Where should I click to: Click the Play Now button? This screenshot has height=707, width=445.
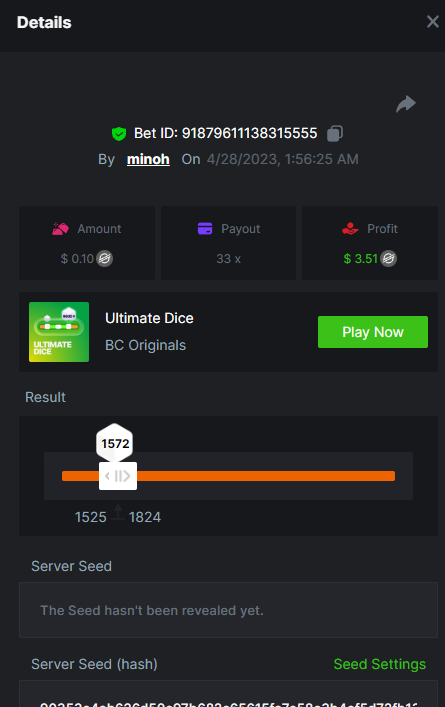click(373, 332)
